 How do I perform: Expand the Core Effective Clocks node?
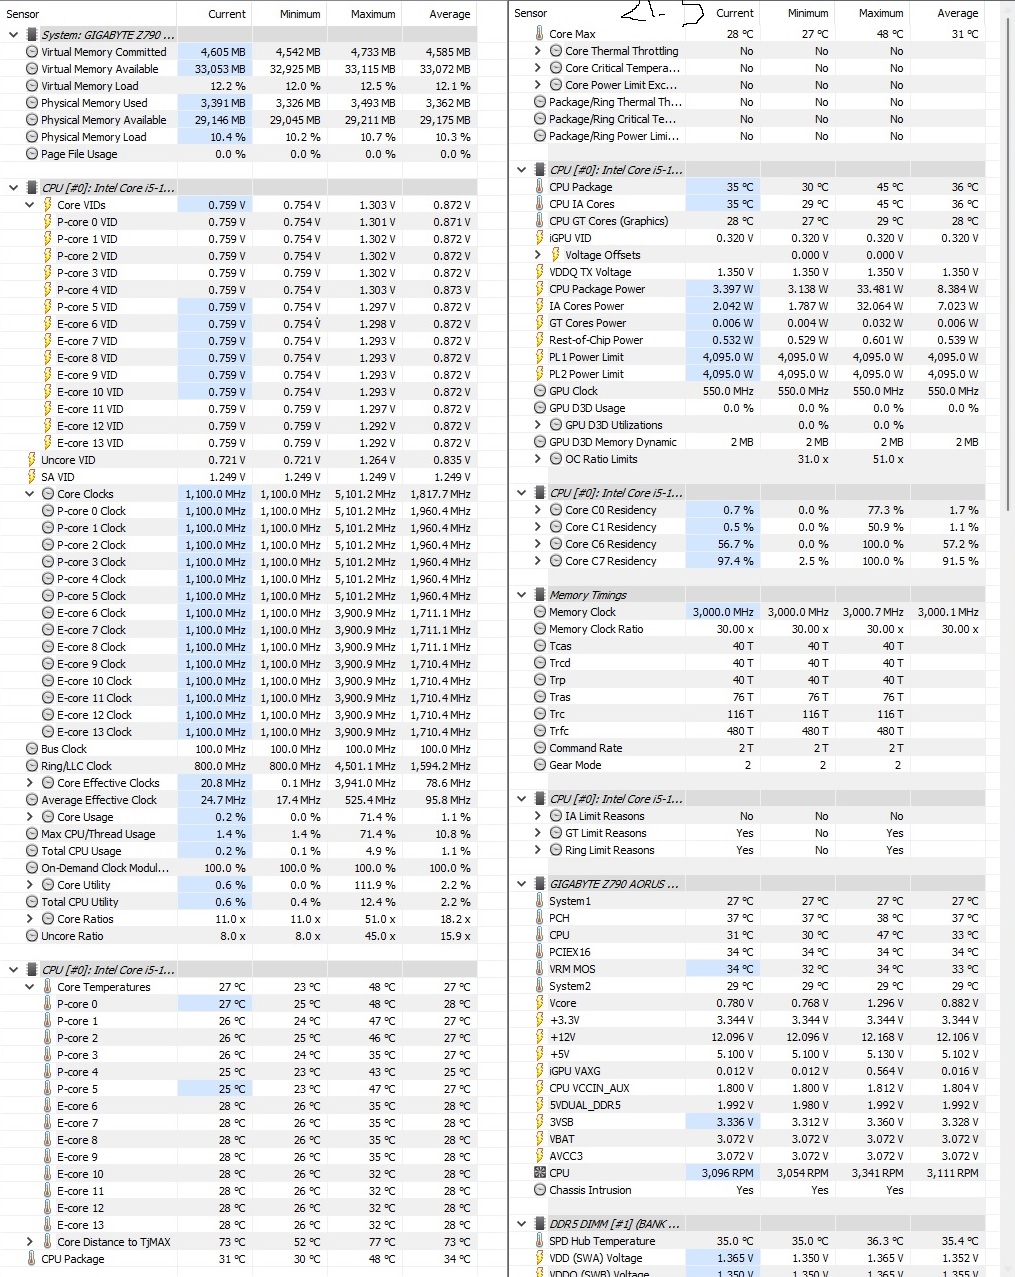tap(29, 783)
